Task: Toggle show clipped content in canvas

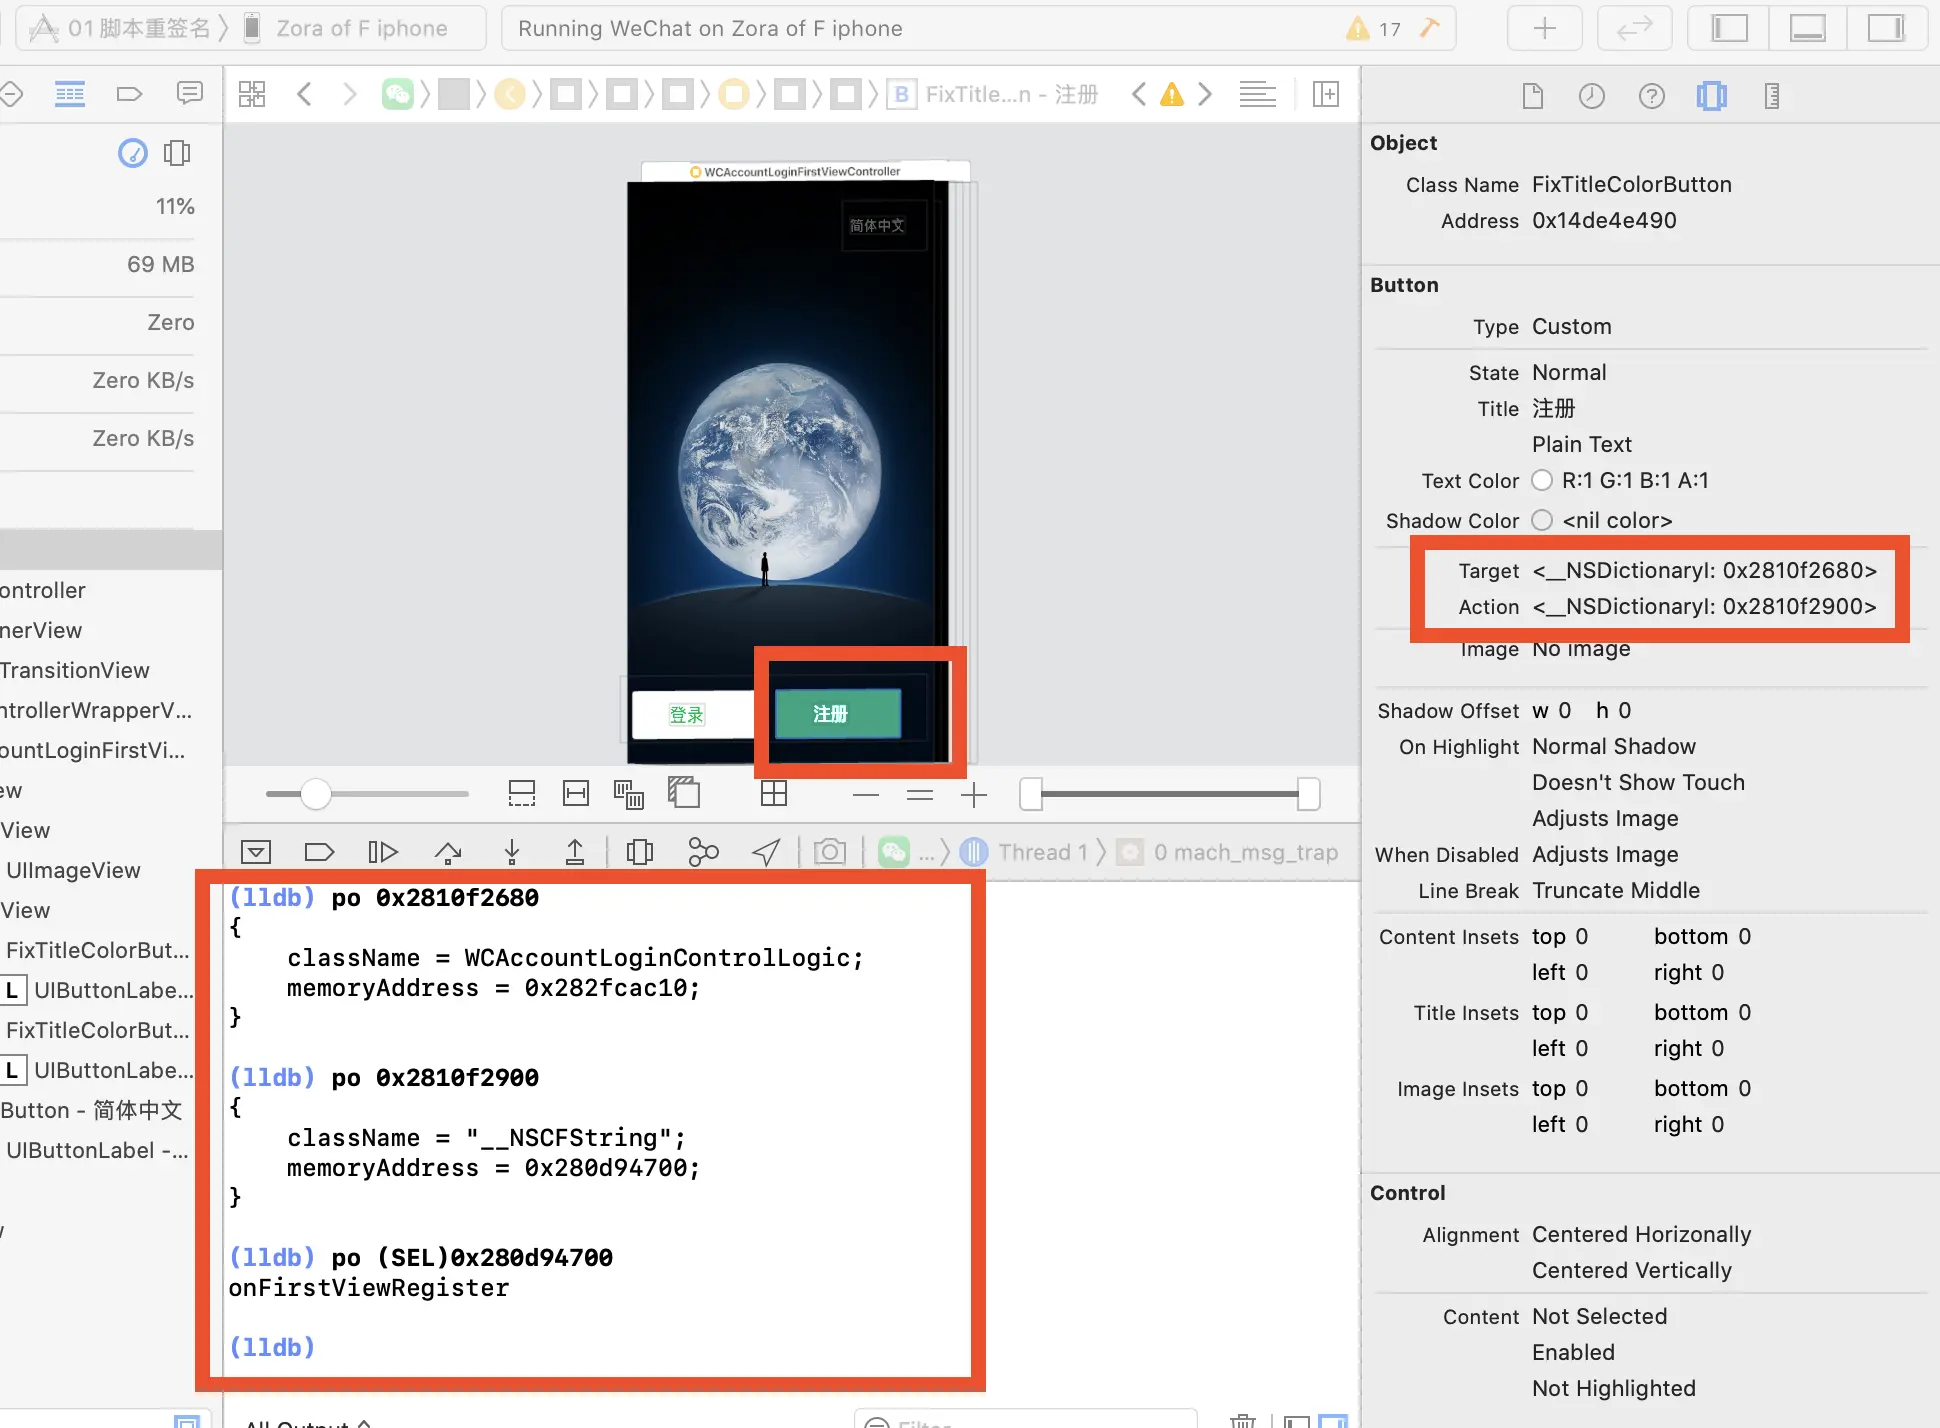Action: 522,794
